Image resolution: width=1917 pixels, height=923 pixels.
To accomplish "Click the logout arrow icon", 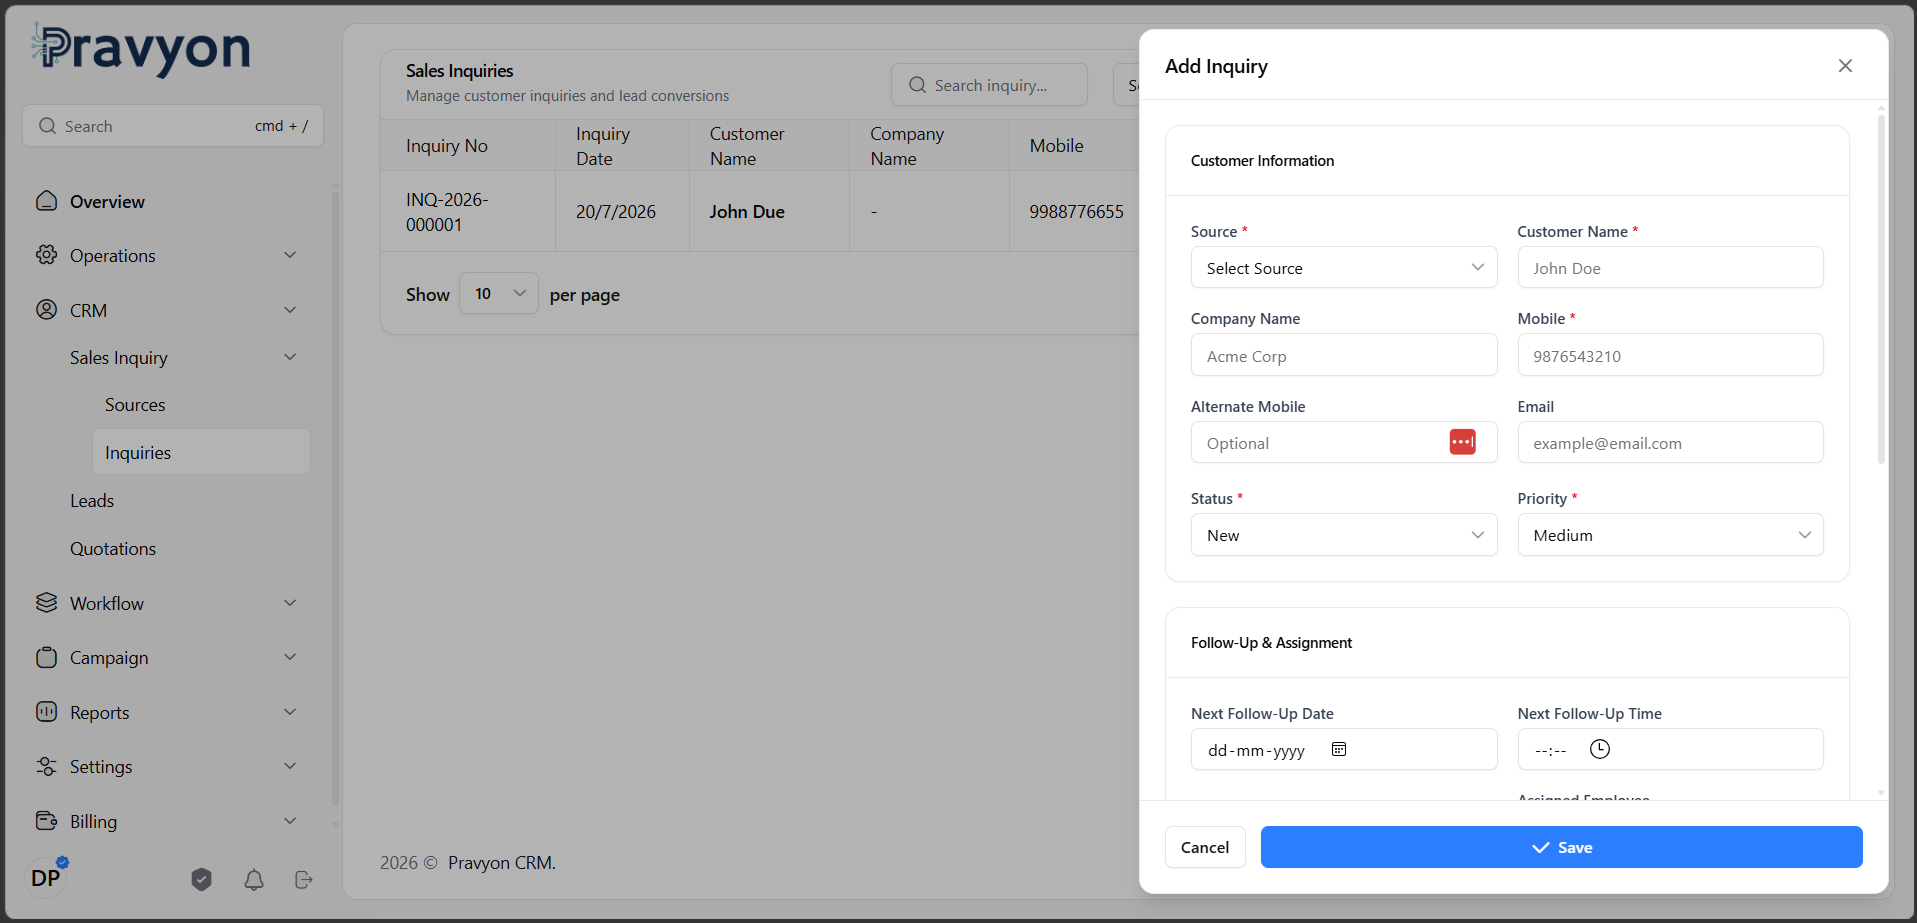I will pos(304,879).
